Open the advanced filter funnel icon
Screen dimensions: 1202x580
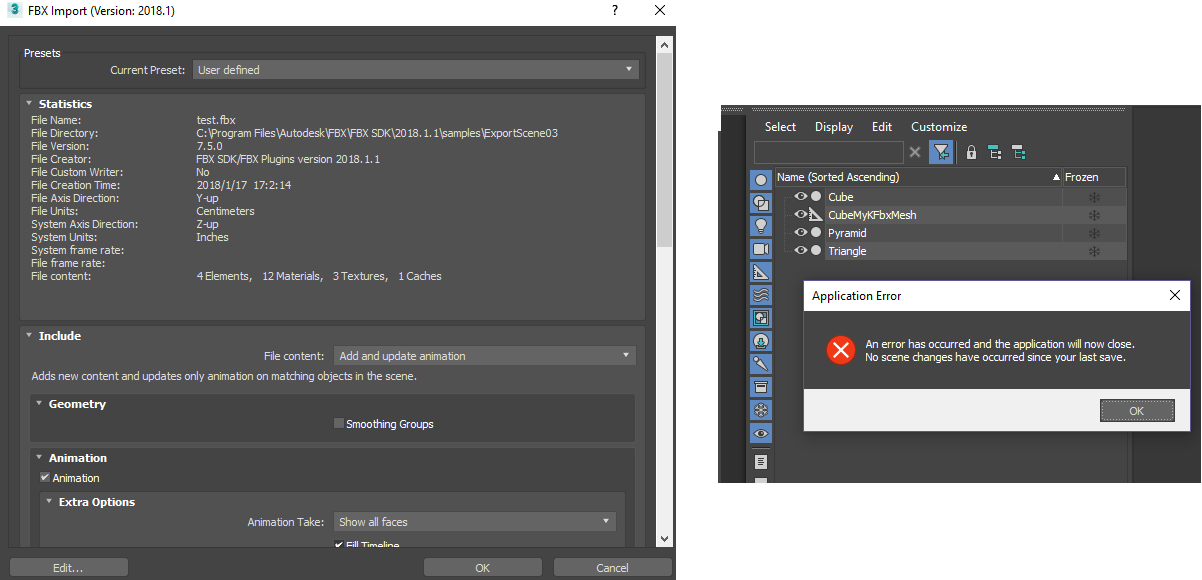pyautogui.click(x=941, y=152)
